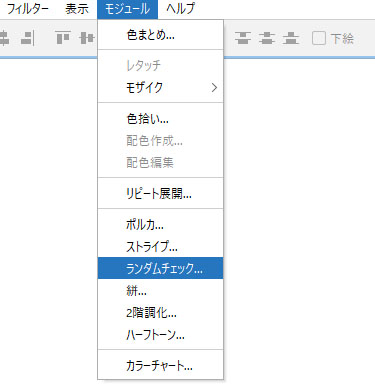Click the align horizontal centers toolbar icon
This screenshot has height=387, width=375.
4,38
